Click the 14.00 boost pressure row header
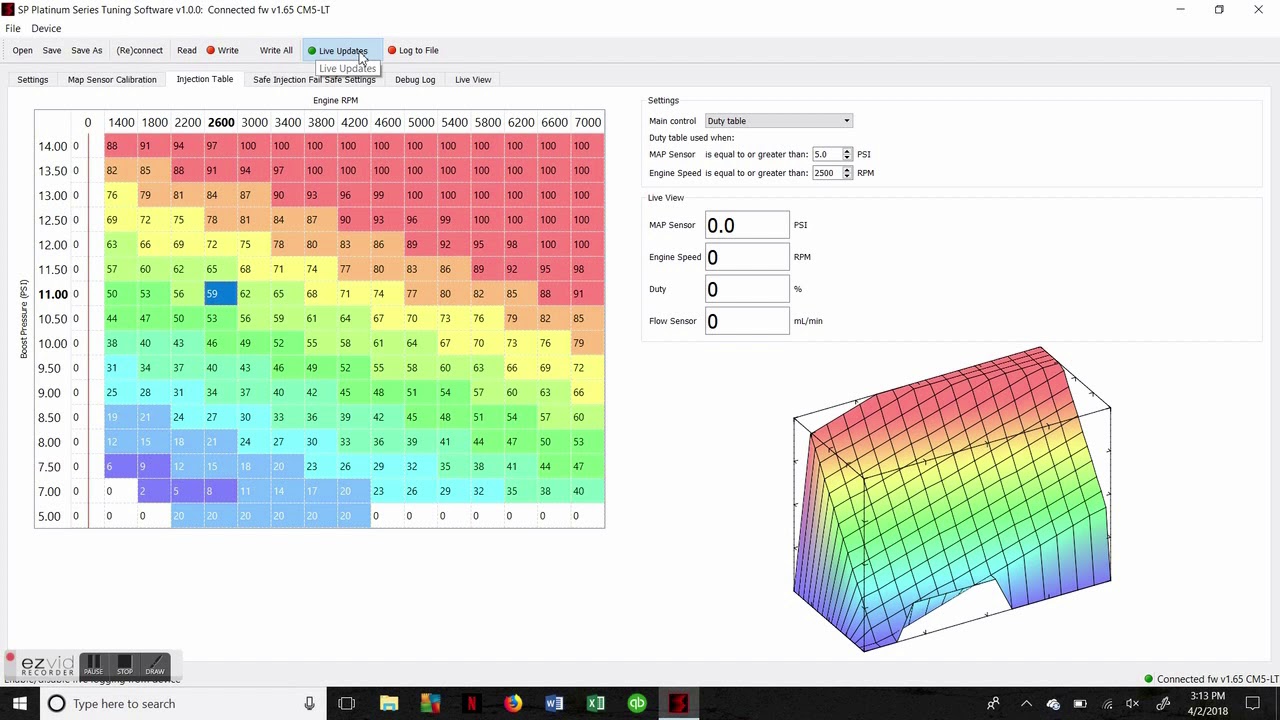The width and height of the screenshot is (1280, 720). (53, 146)
